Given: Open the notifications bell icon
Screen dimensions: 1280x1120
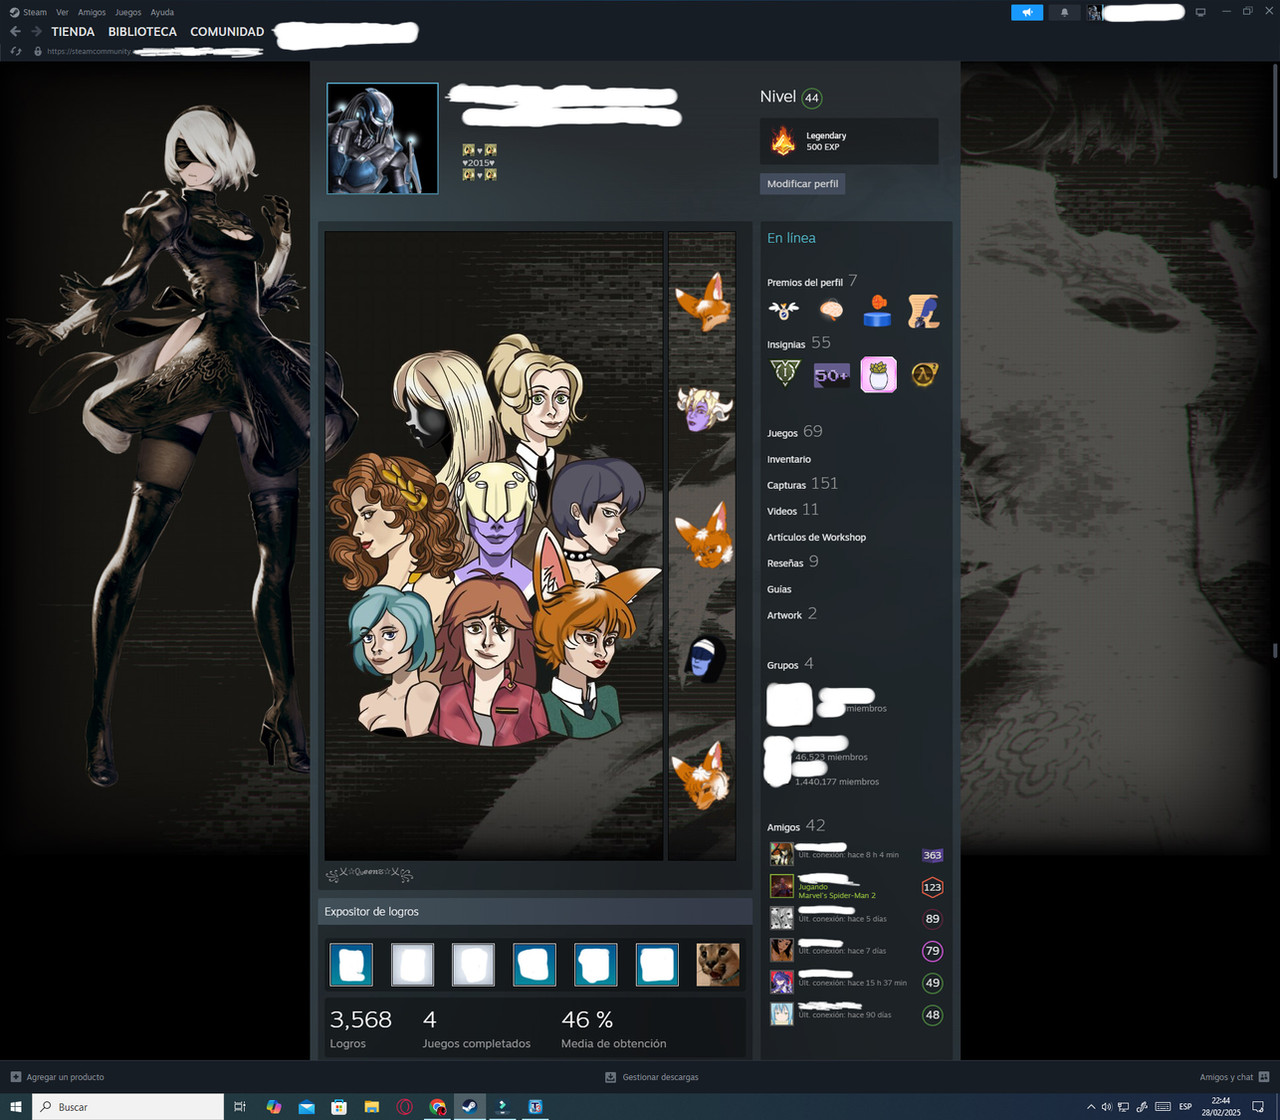Looking at the screenshot, I should click(x=1064, y=12).
